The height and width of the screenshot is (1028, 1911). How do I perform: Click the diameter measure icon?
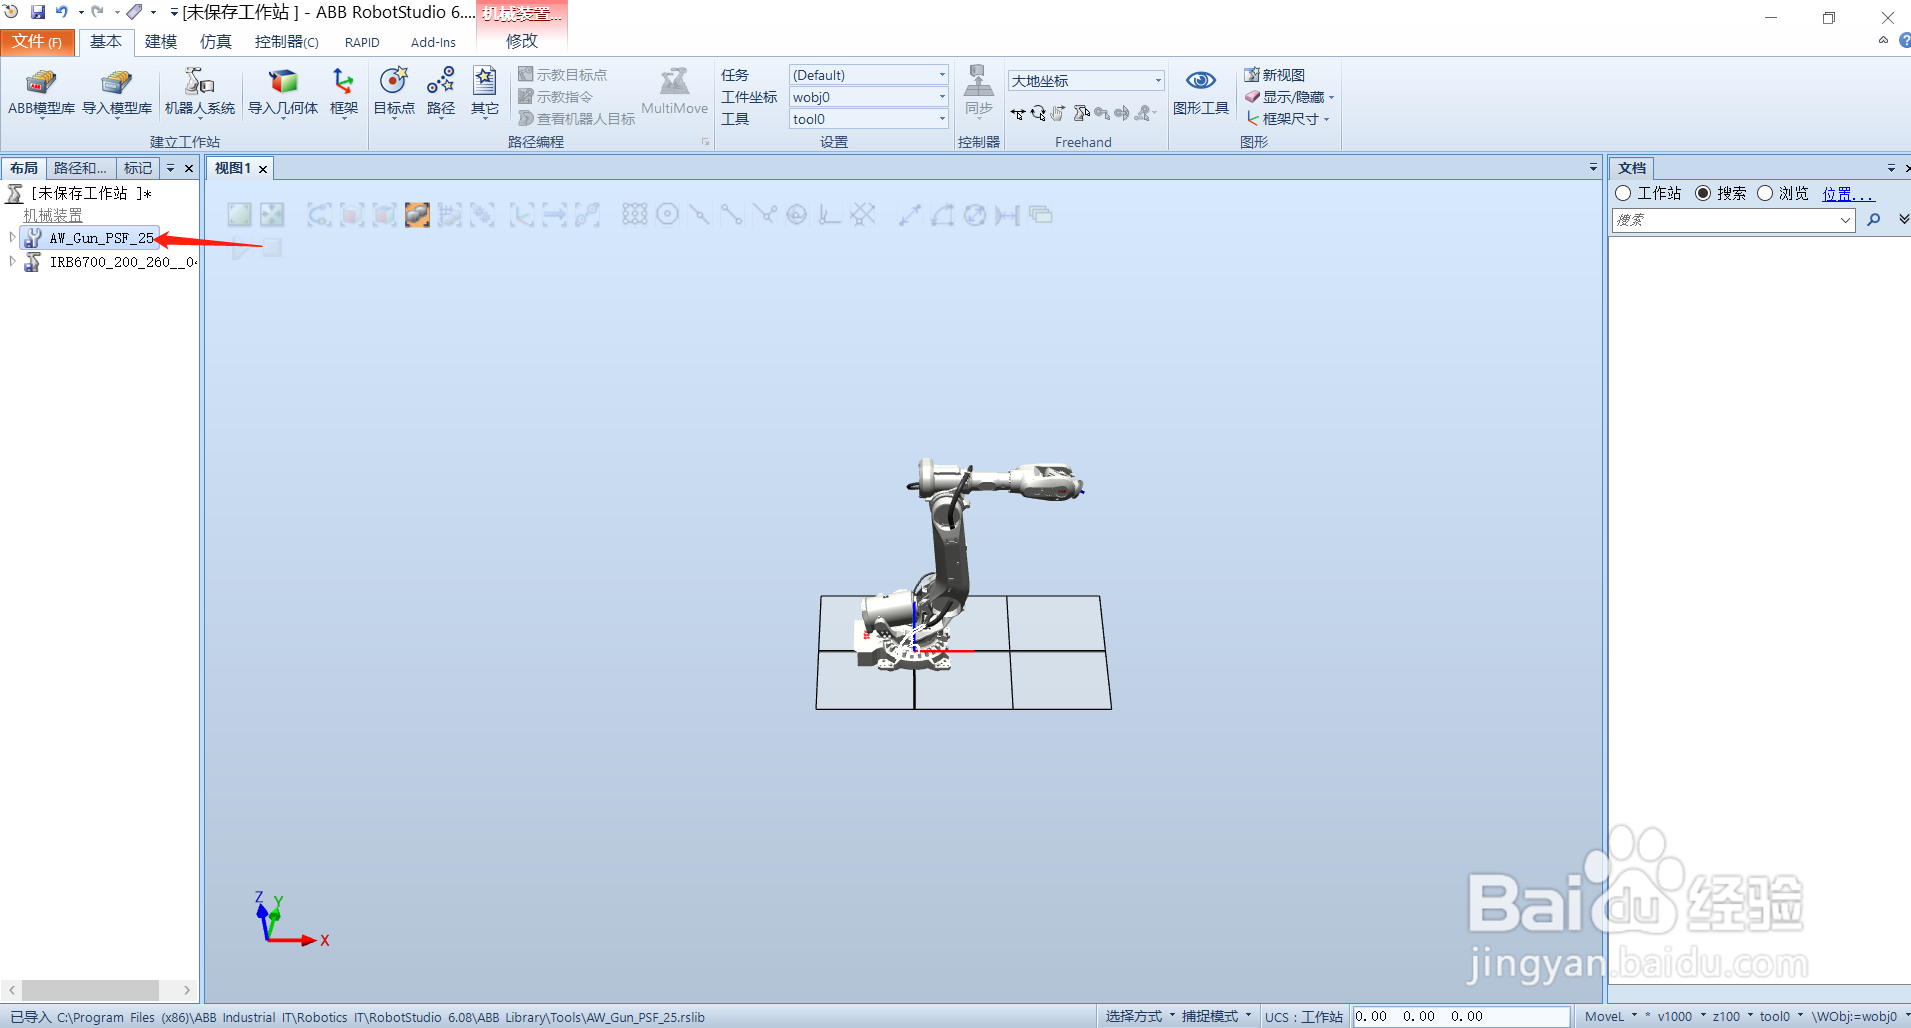coord(975,214)
